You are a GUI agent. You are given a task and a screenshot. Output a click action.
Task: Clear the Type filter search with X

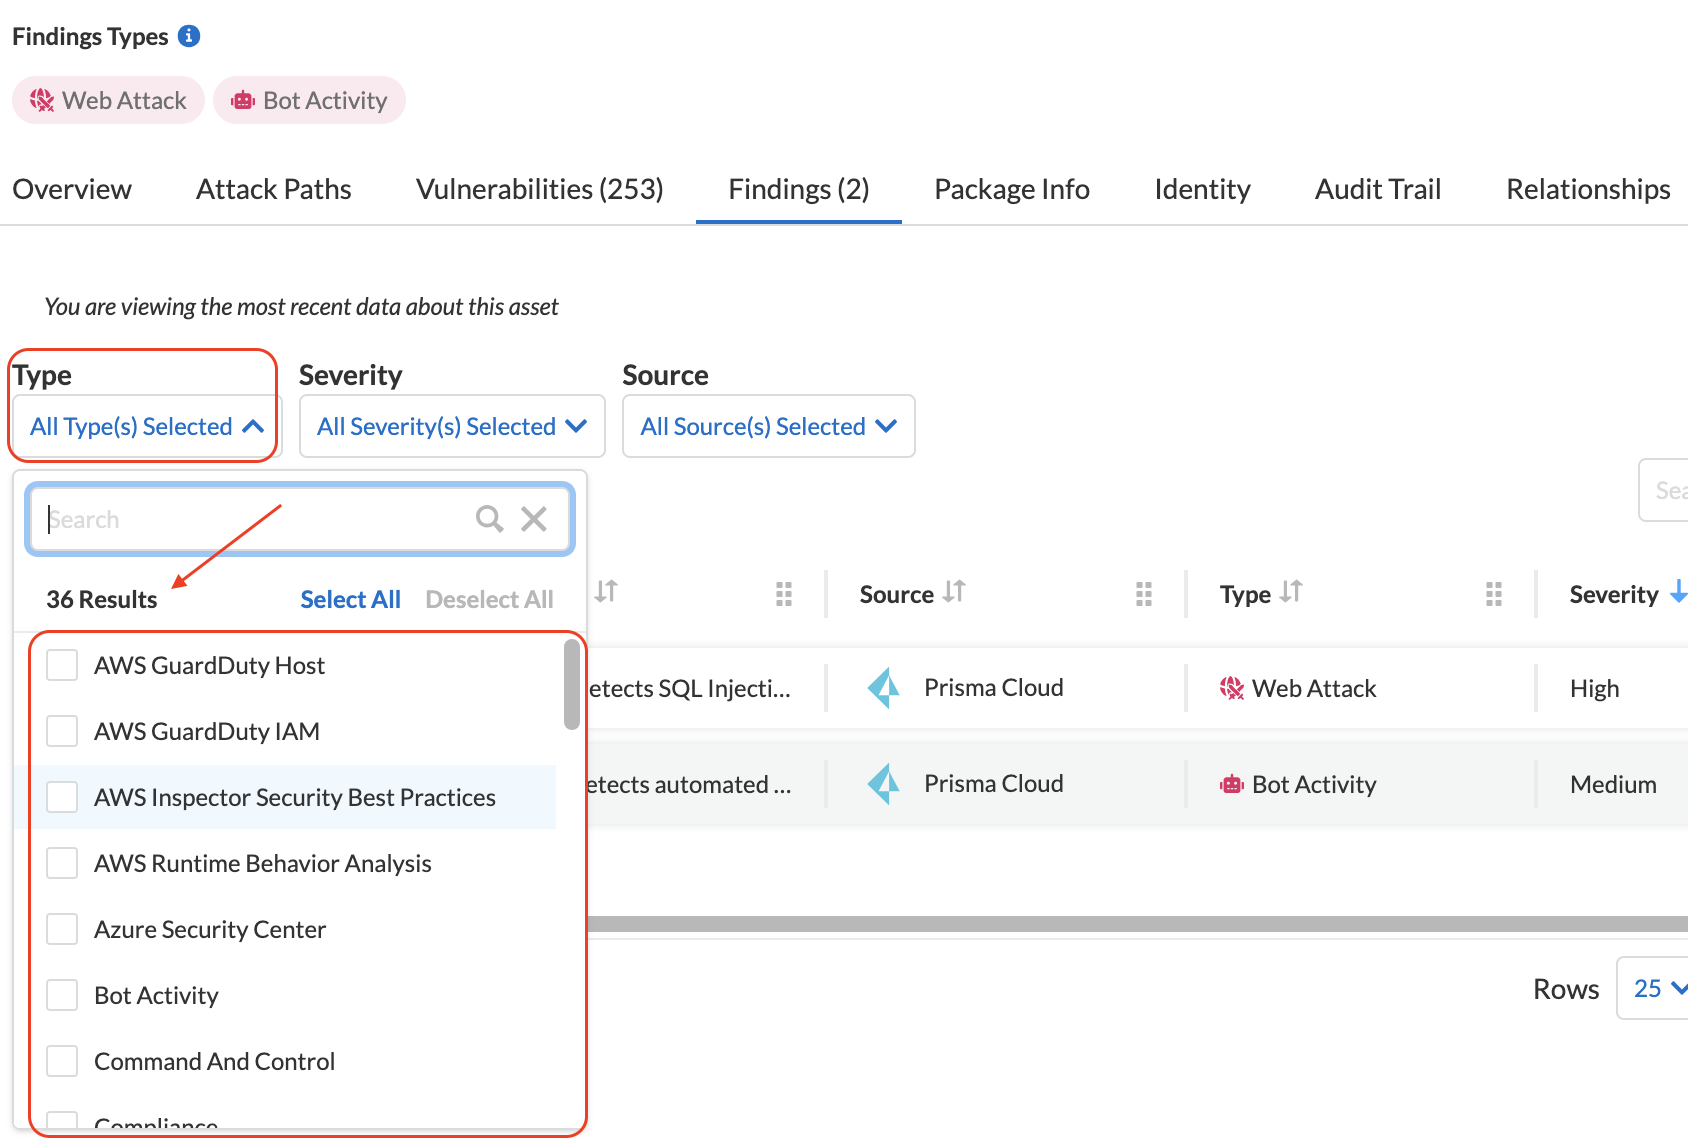[534, 518]
